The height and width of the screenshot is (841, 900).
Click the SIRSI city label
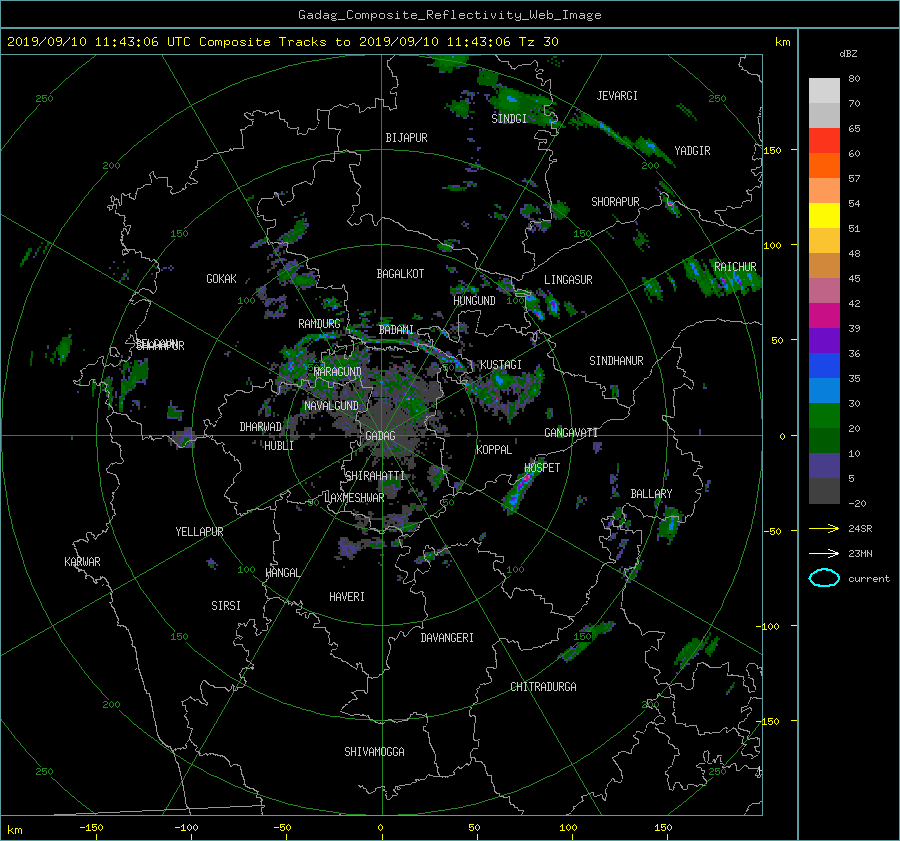[x=226, y=606]
